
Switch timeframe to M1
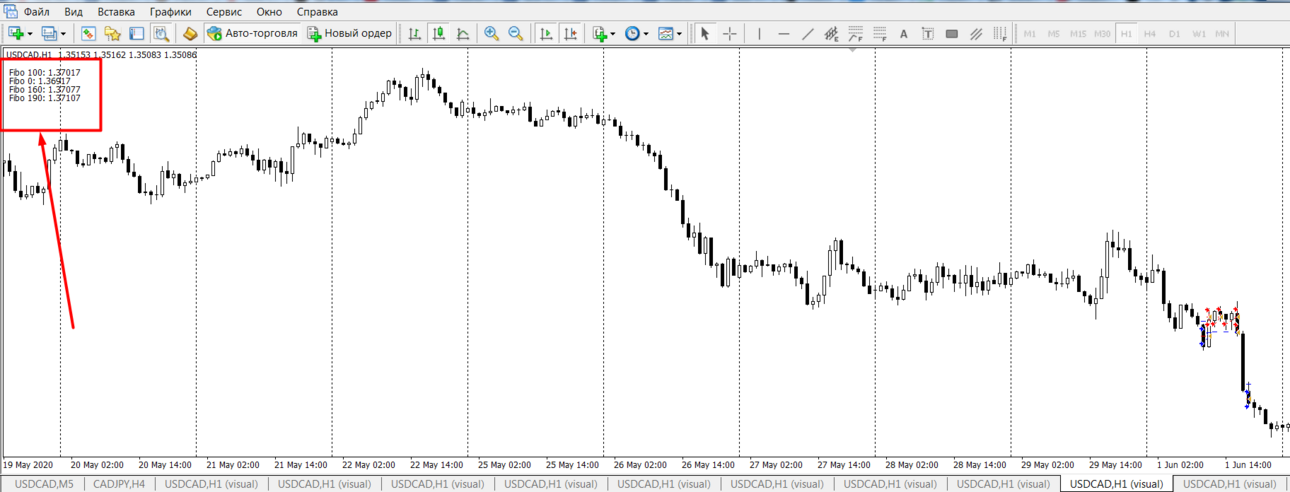click(x=1030, y=34)
